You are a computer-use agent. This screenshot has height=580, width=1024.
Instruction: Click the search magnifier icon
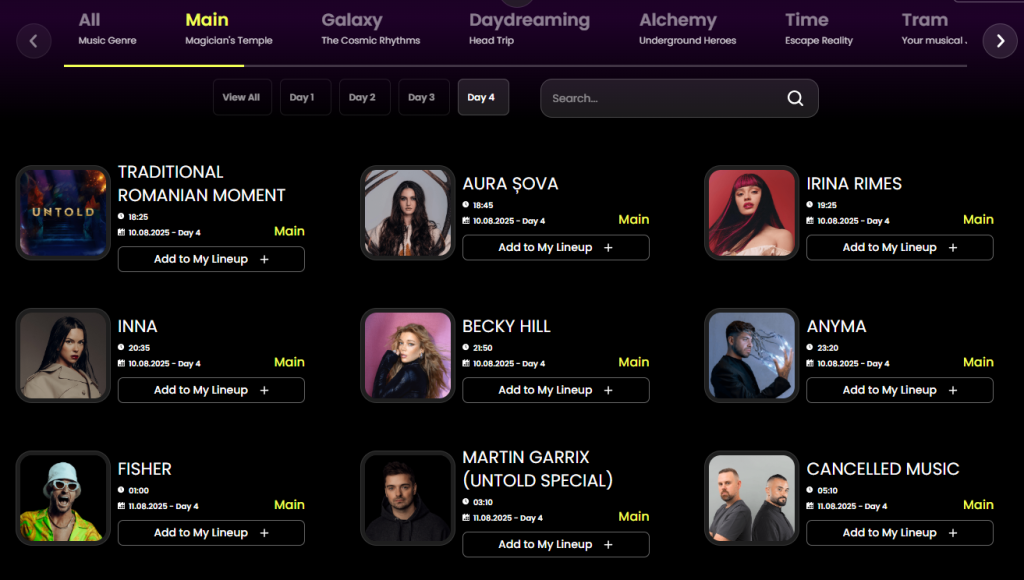(795, 98)
